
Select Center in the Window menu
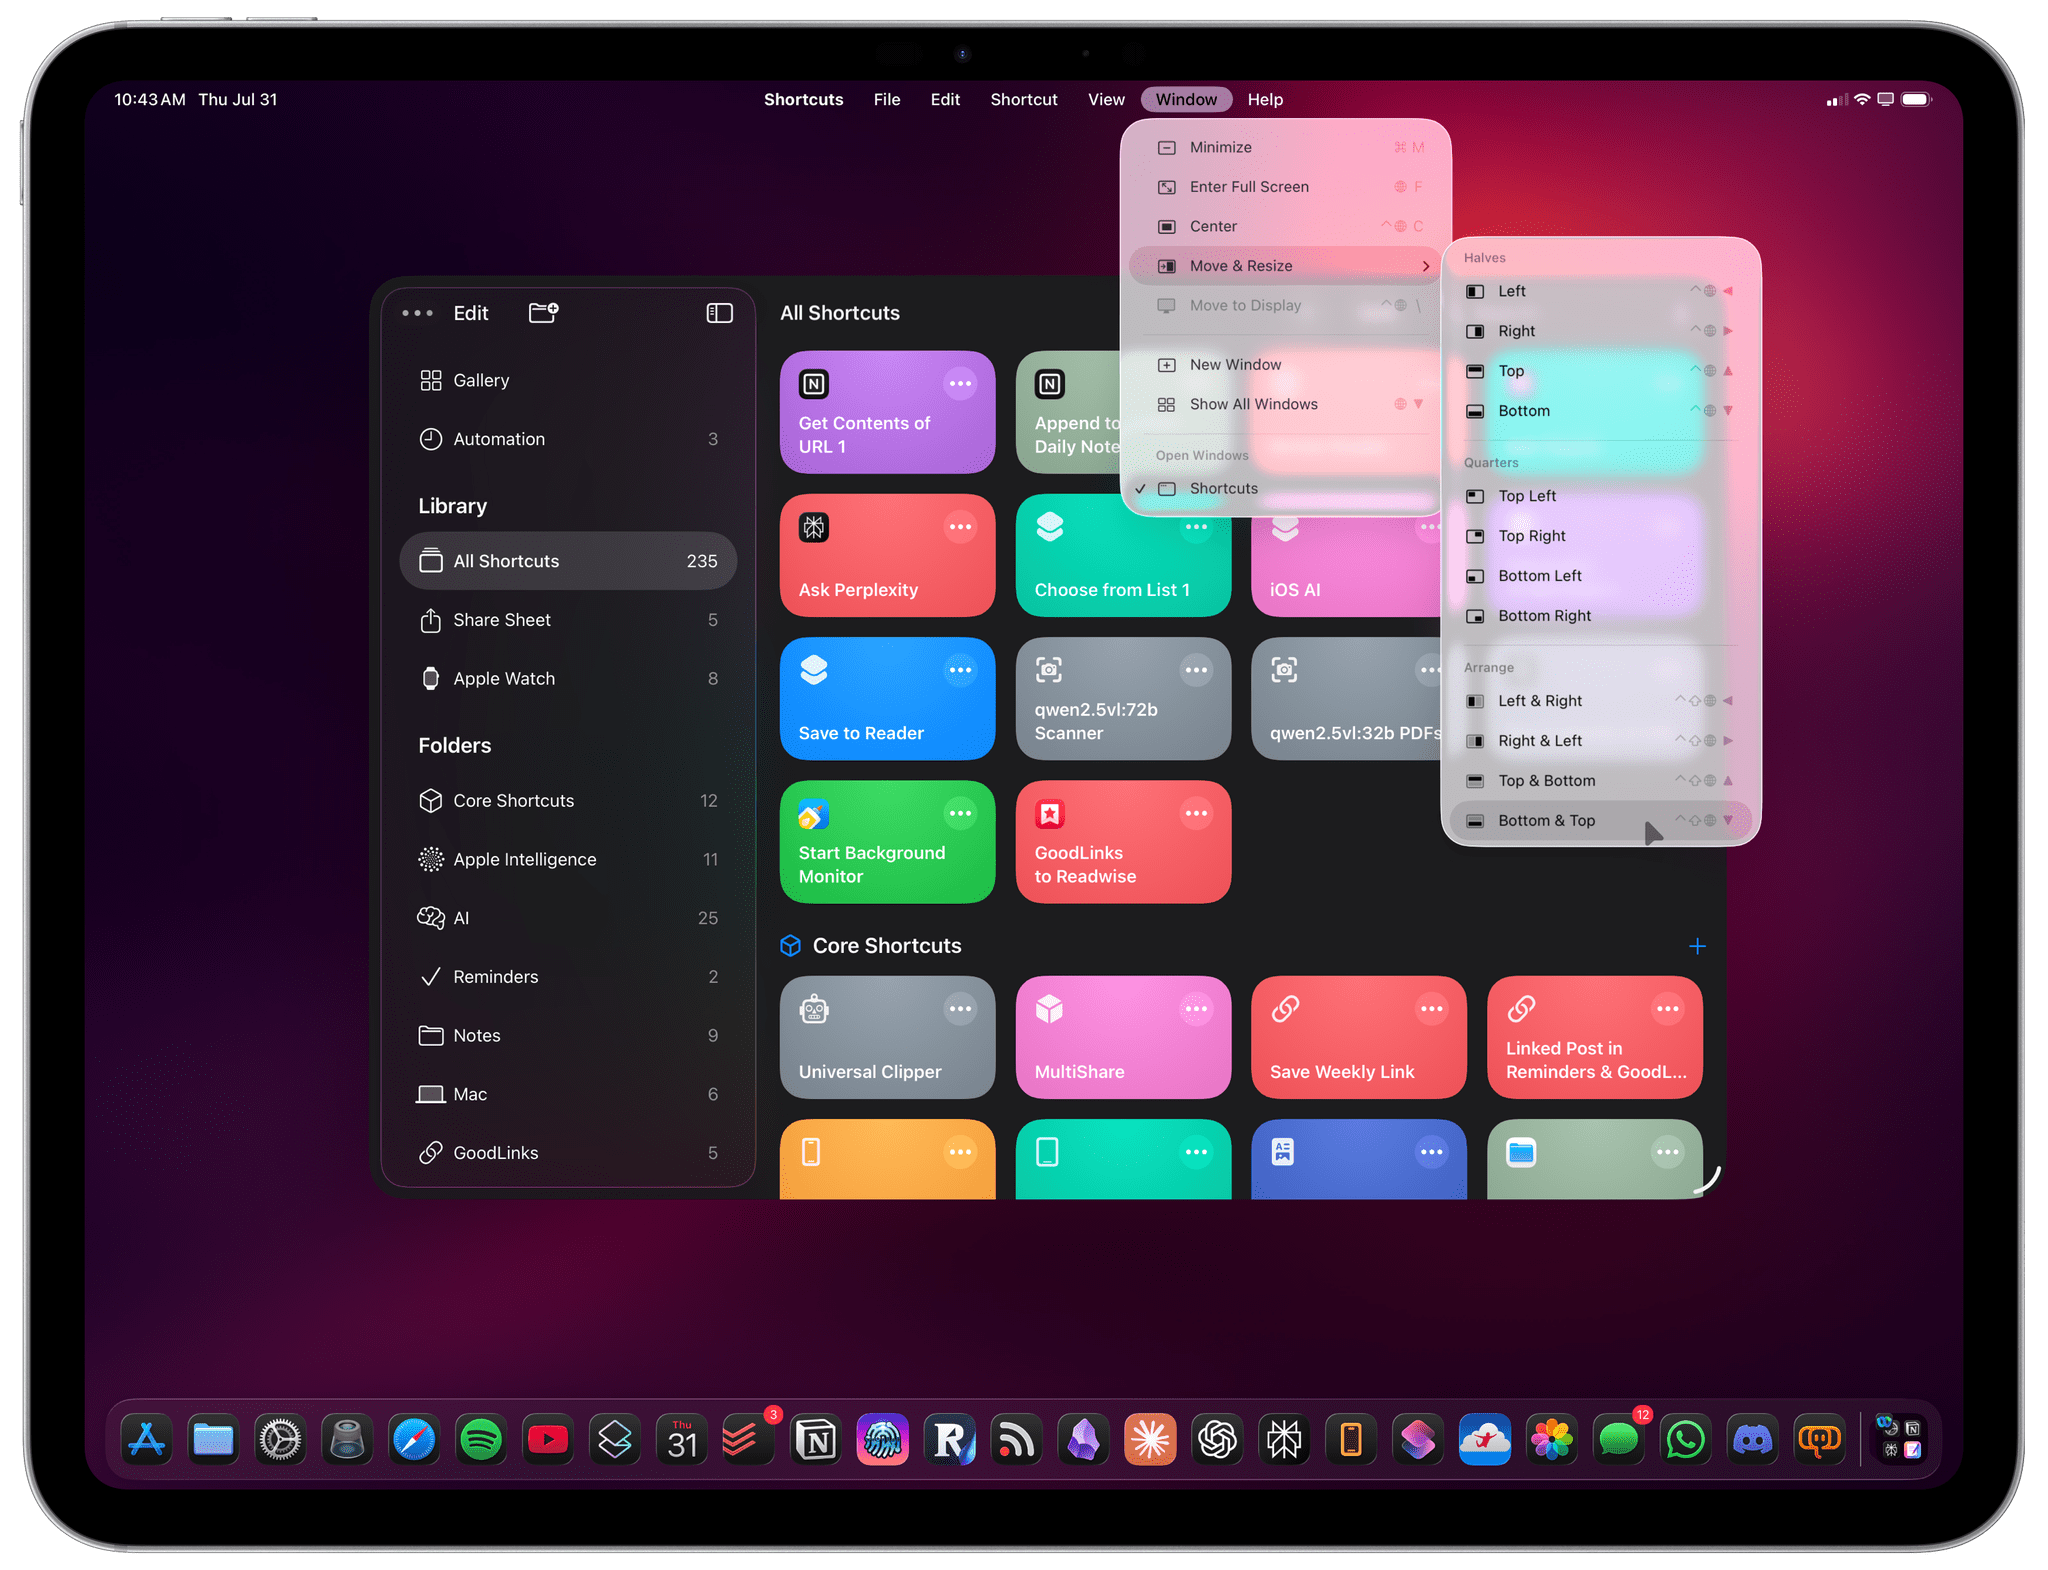point(1286,227)
